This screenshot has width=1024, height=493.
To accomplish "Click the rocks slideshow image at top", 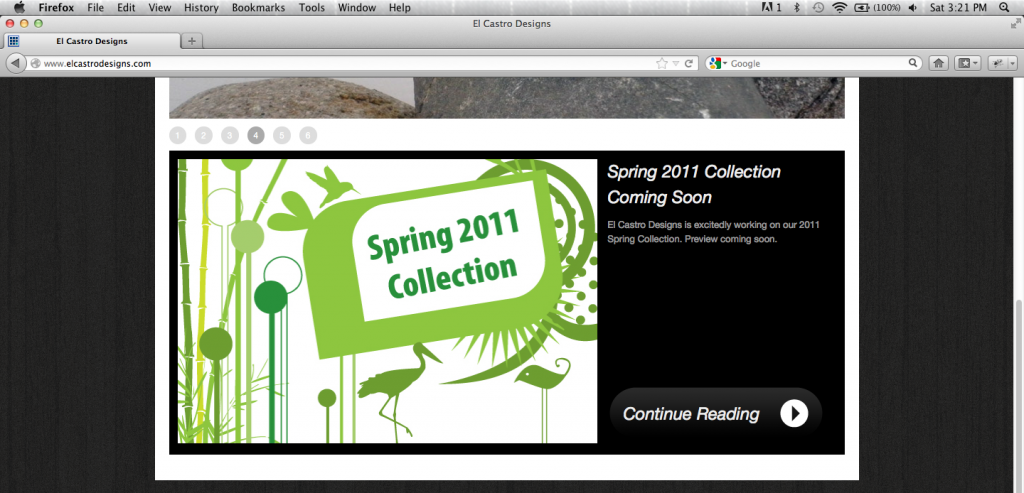I will tap(507, 98).
